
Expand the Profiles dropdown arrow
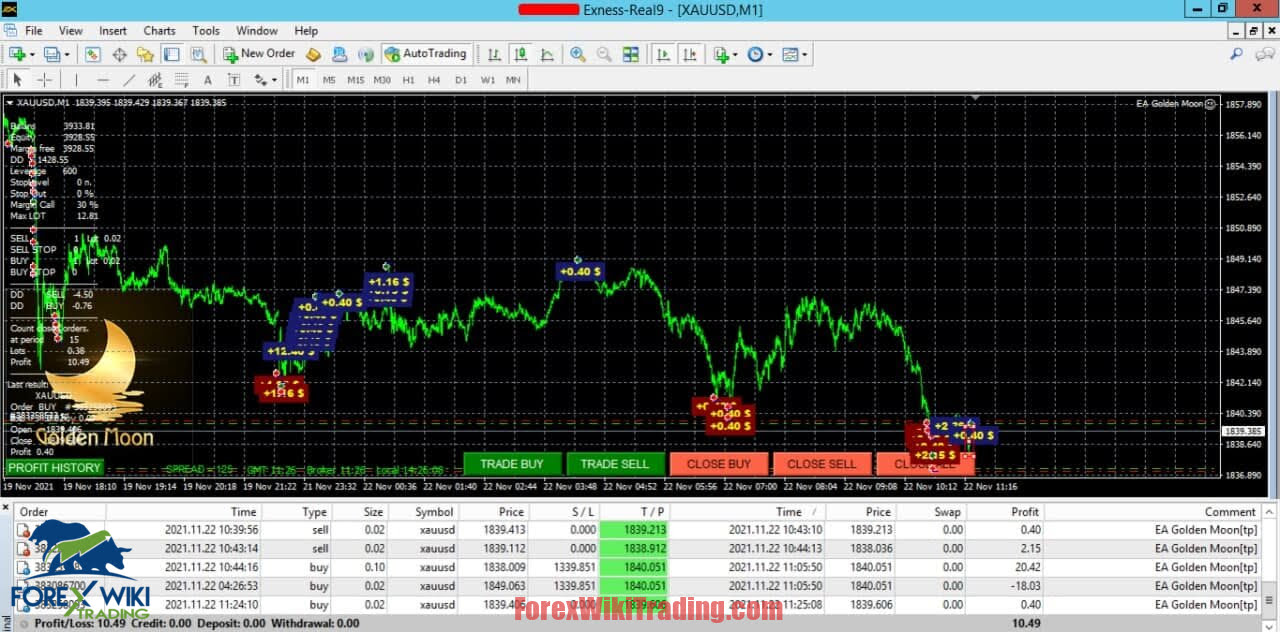(x=66, y=55)
